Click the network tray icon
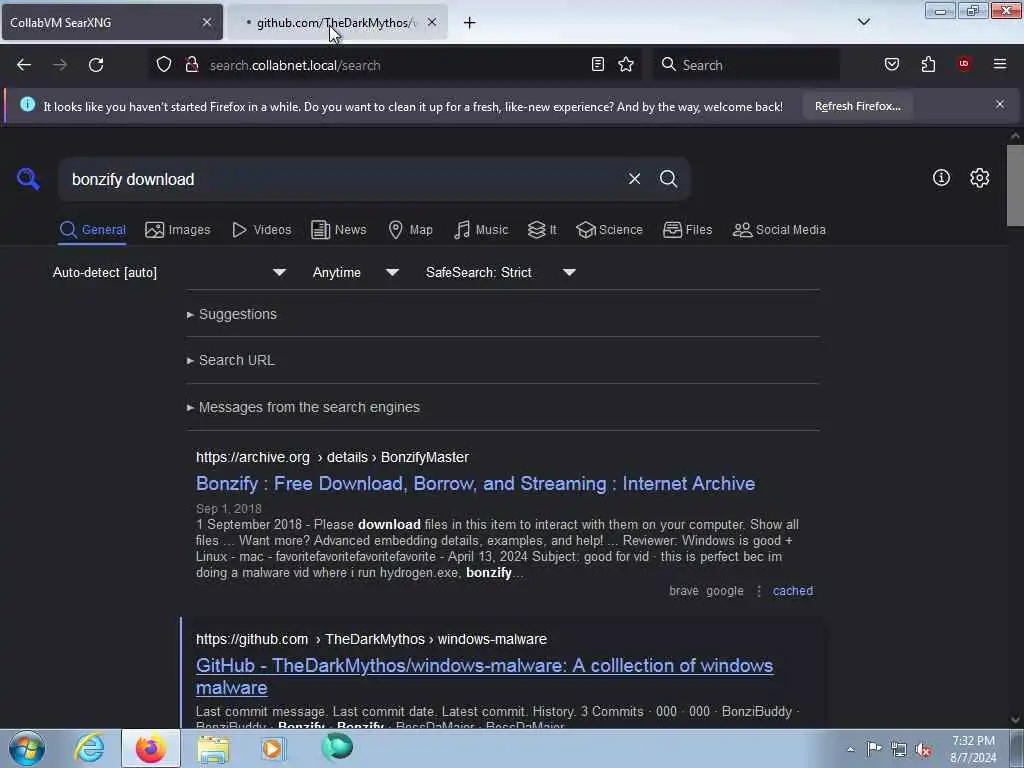 click(899, 750)
